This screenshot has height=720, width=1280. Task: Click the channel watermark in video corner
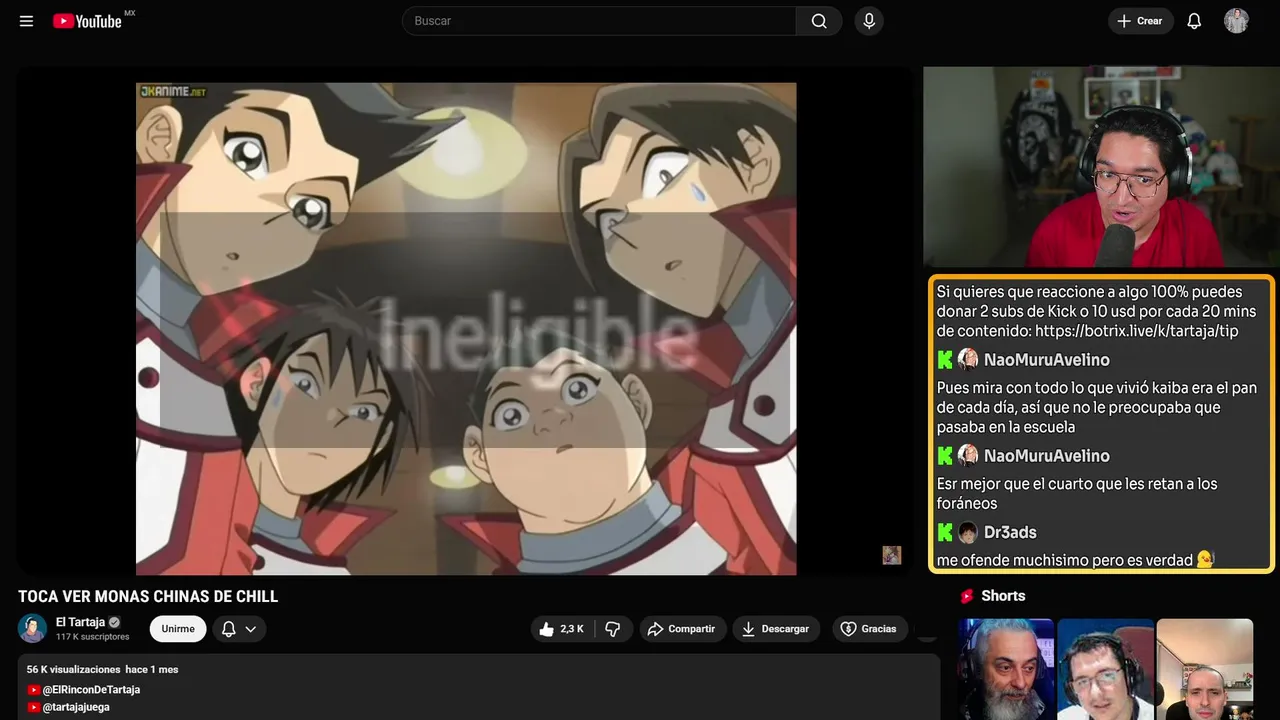coord(892,555)
